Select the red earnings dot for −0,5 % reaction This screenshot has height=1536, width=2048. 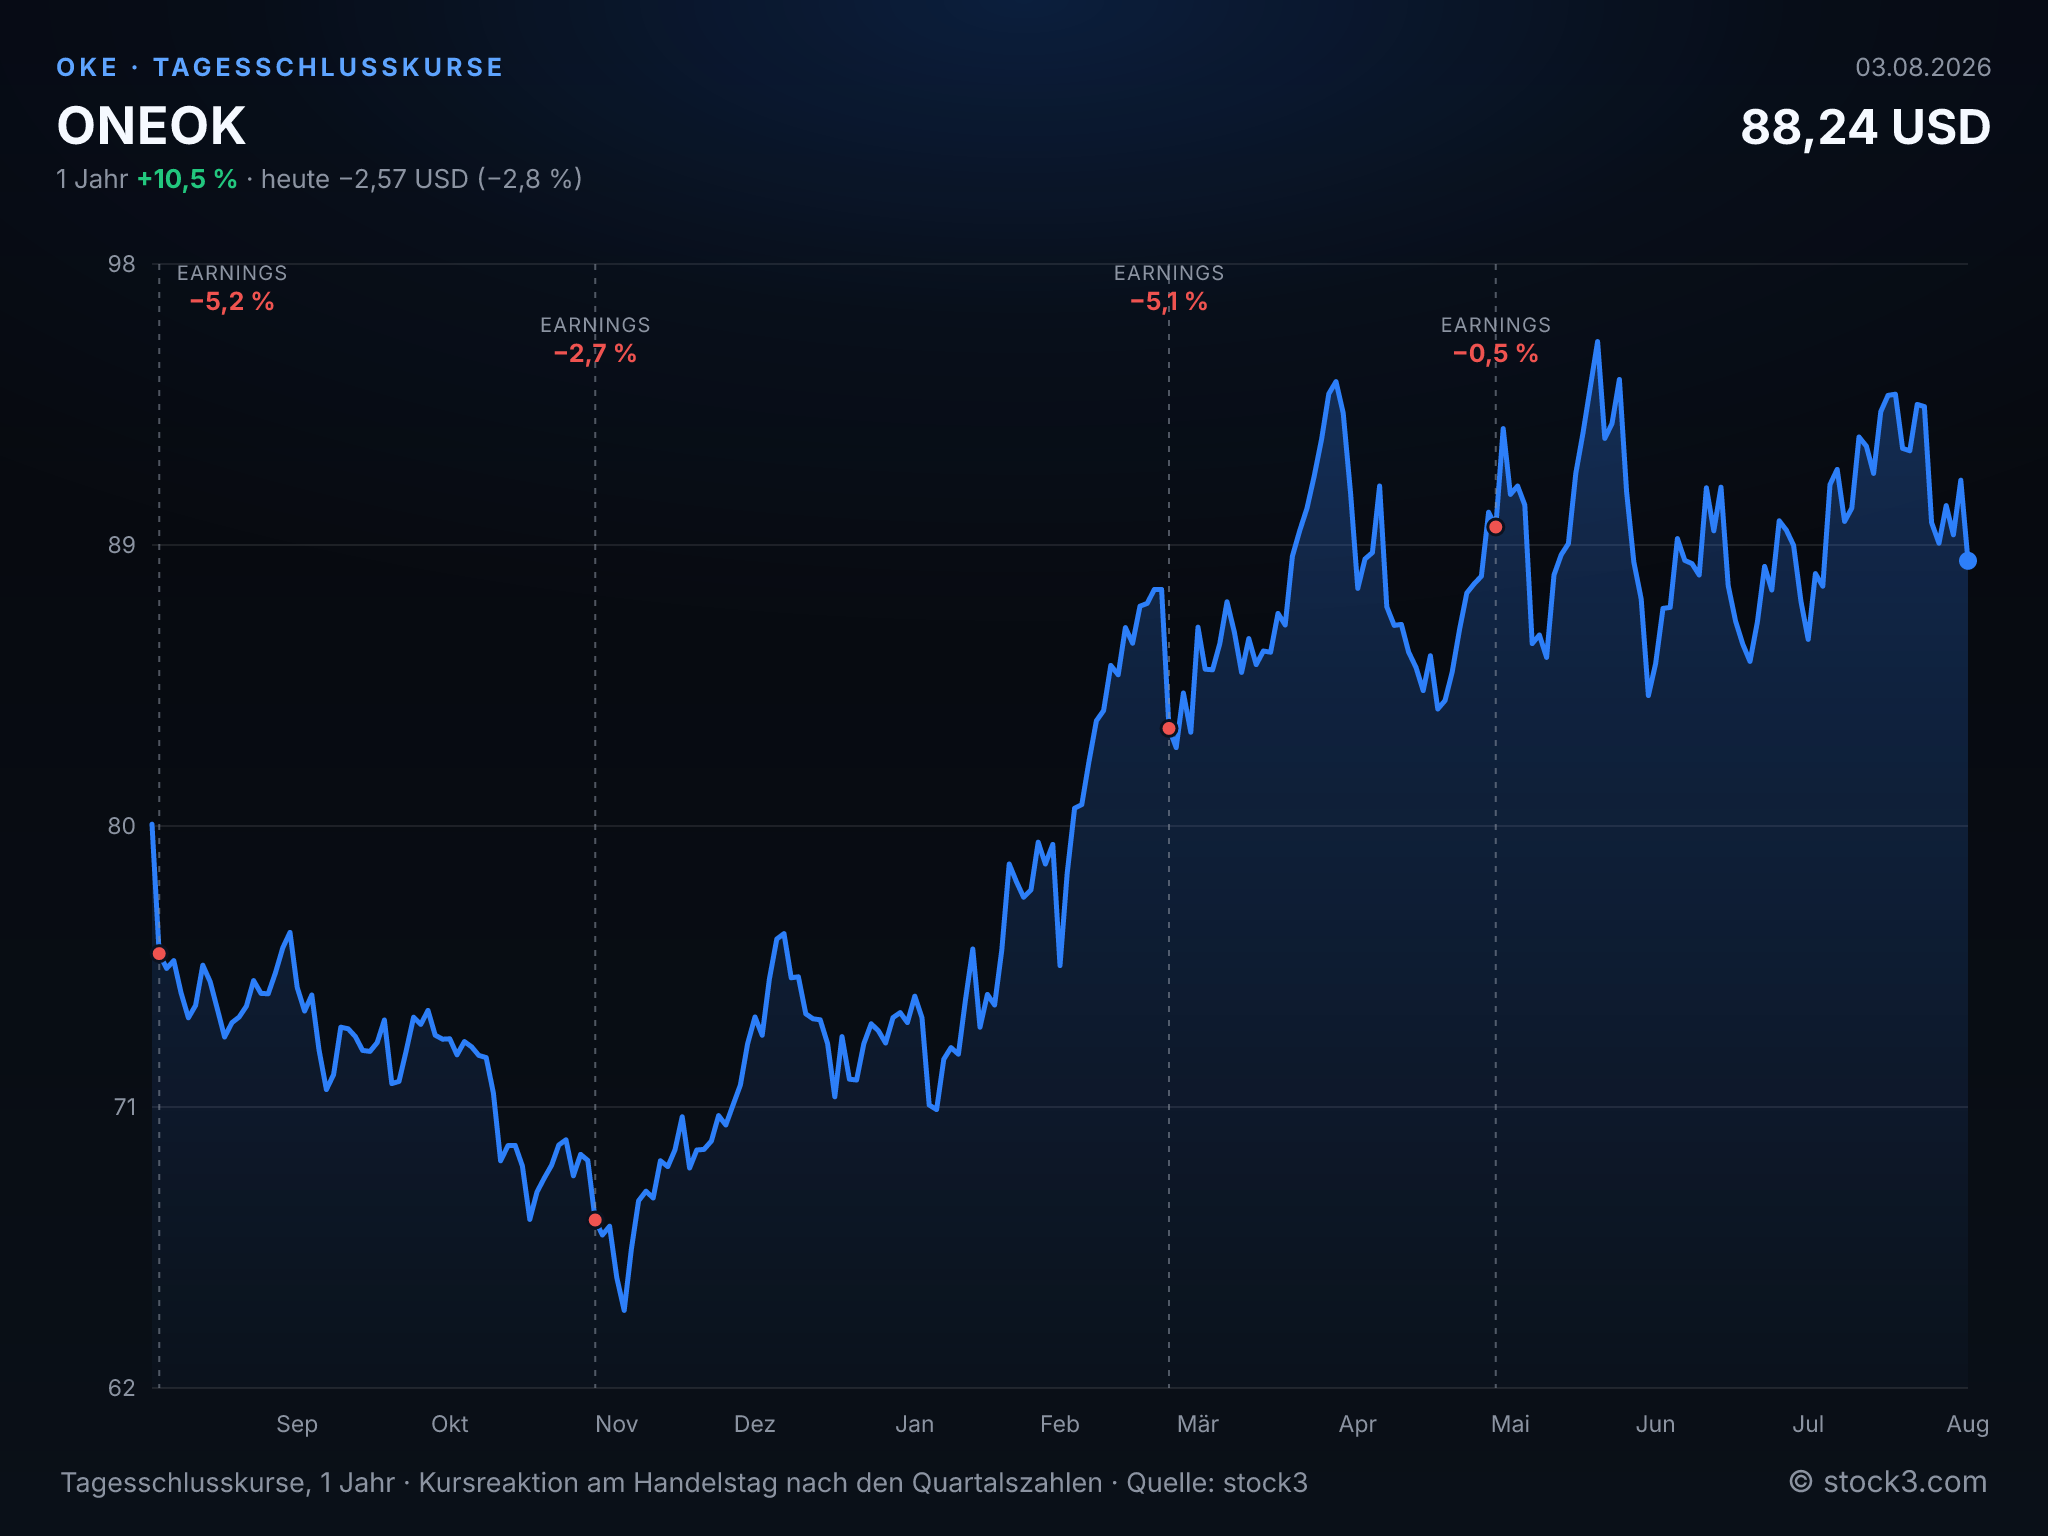coord(1496,527)
